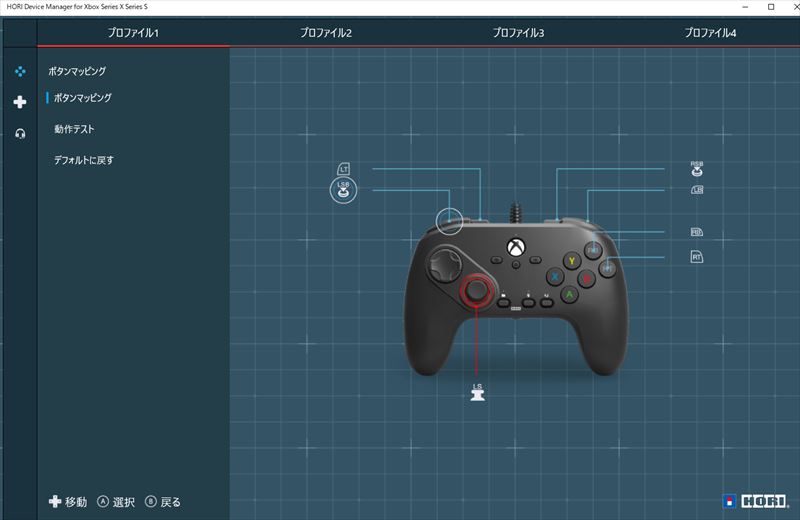Select the LS left stick mapping icon
This screenshot has width=800, height=520.
pyautogui.click(x=478, y=392)
